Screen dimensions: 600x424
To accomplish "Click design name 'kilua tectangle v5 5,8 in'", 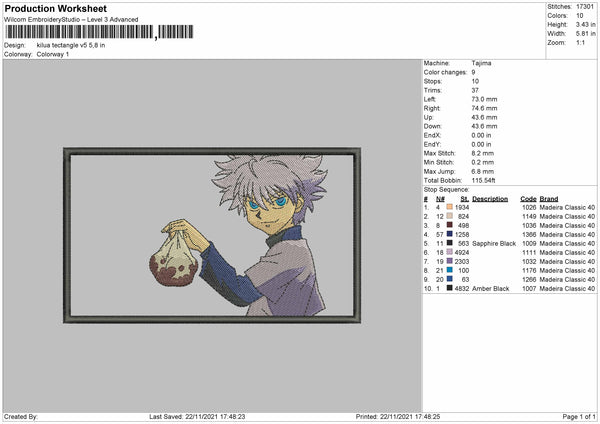I will pos(71,45).
